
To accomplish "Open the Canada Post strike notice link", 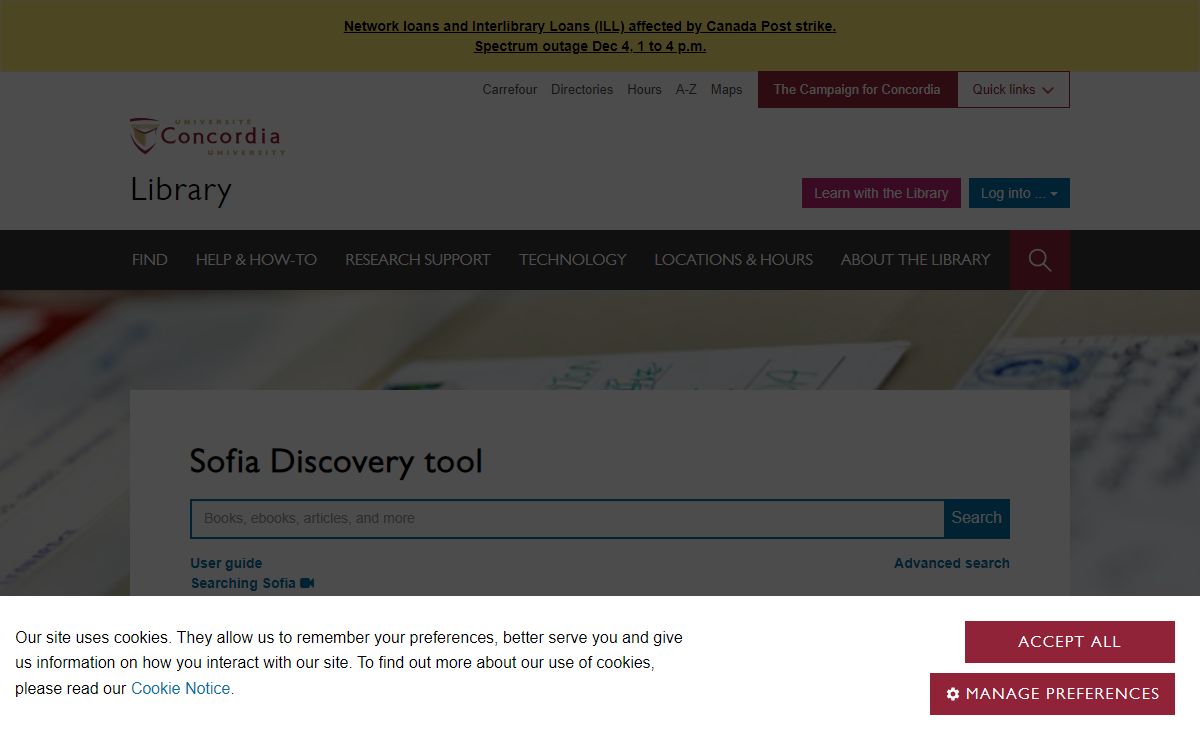I will click(x=589, y=27).
